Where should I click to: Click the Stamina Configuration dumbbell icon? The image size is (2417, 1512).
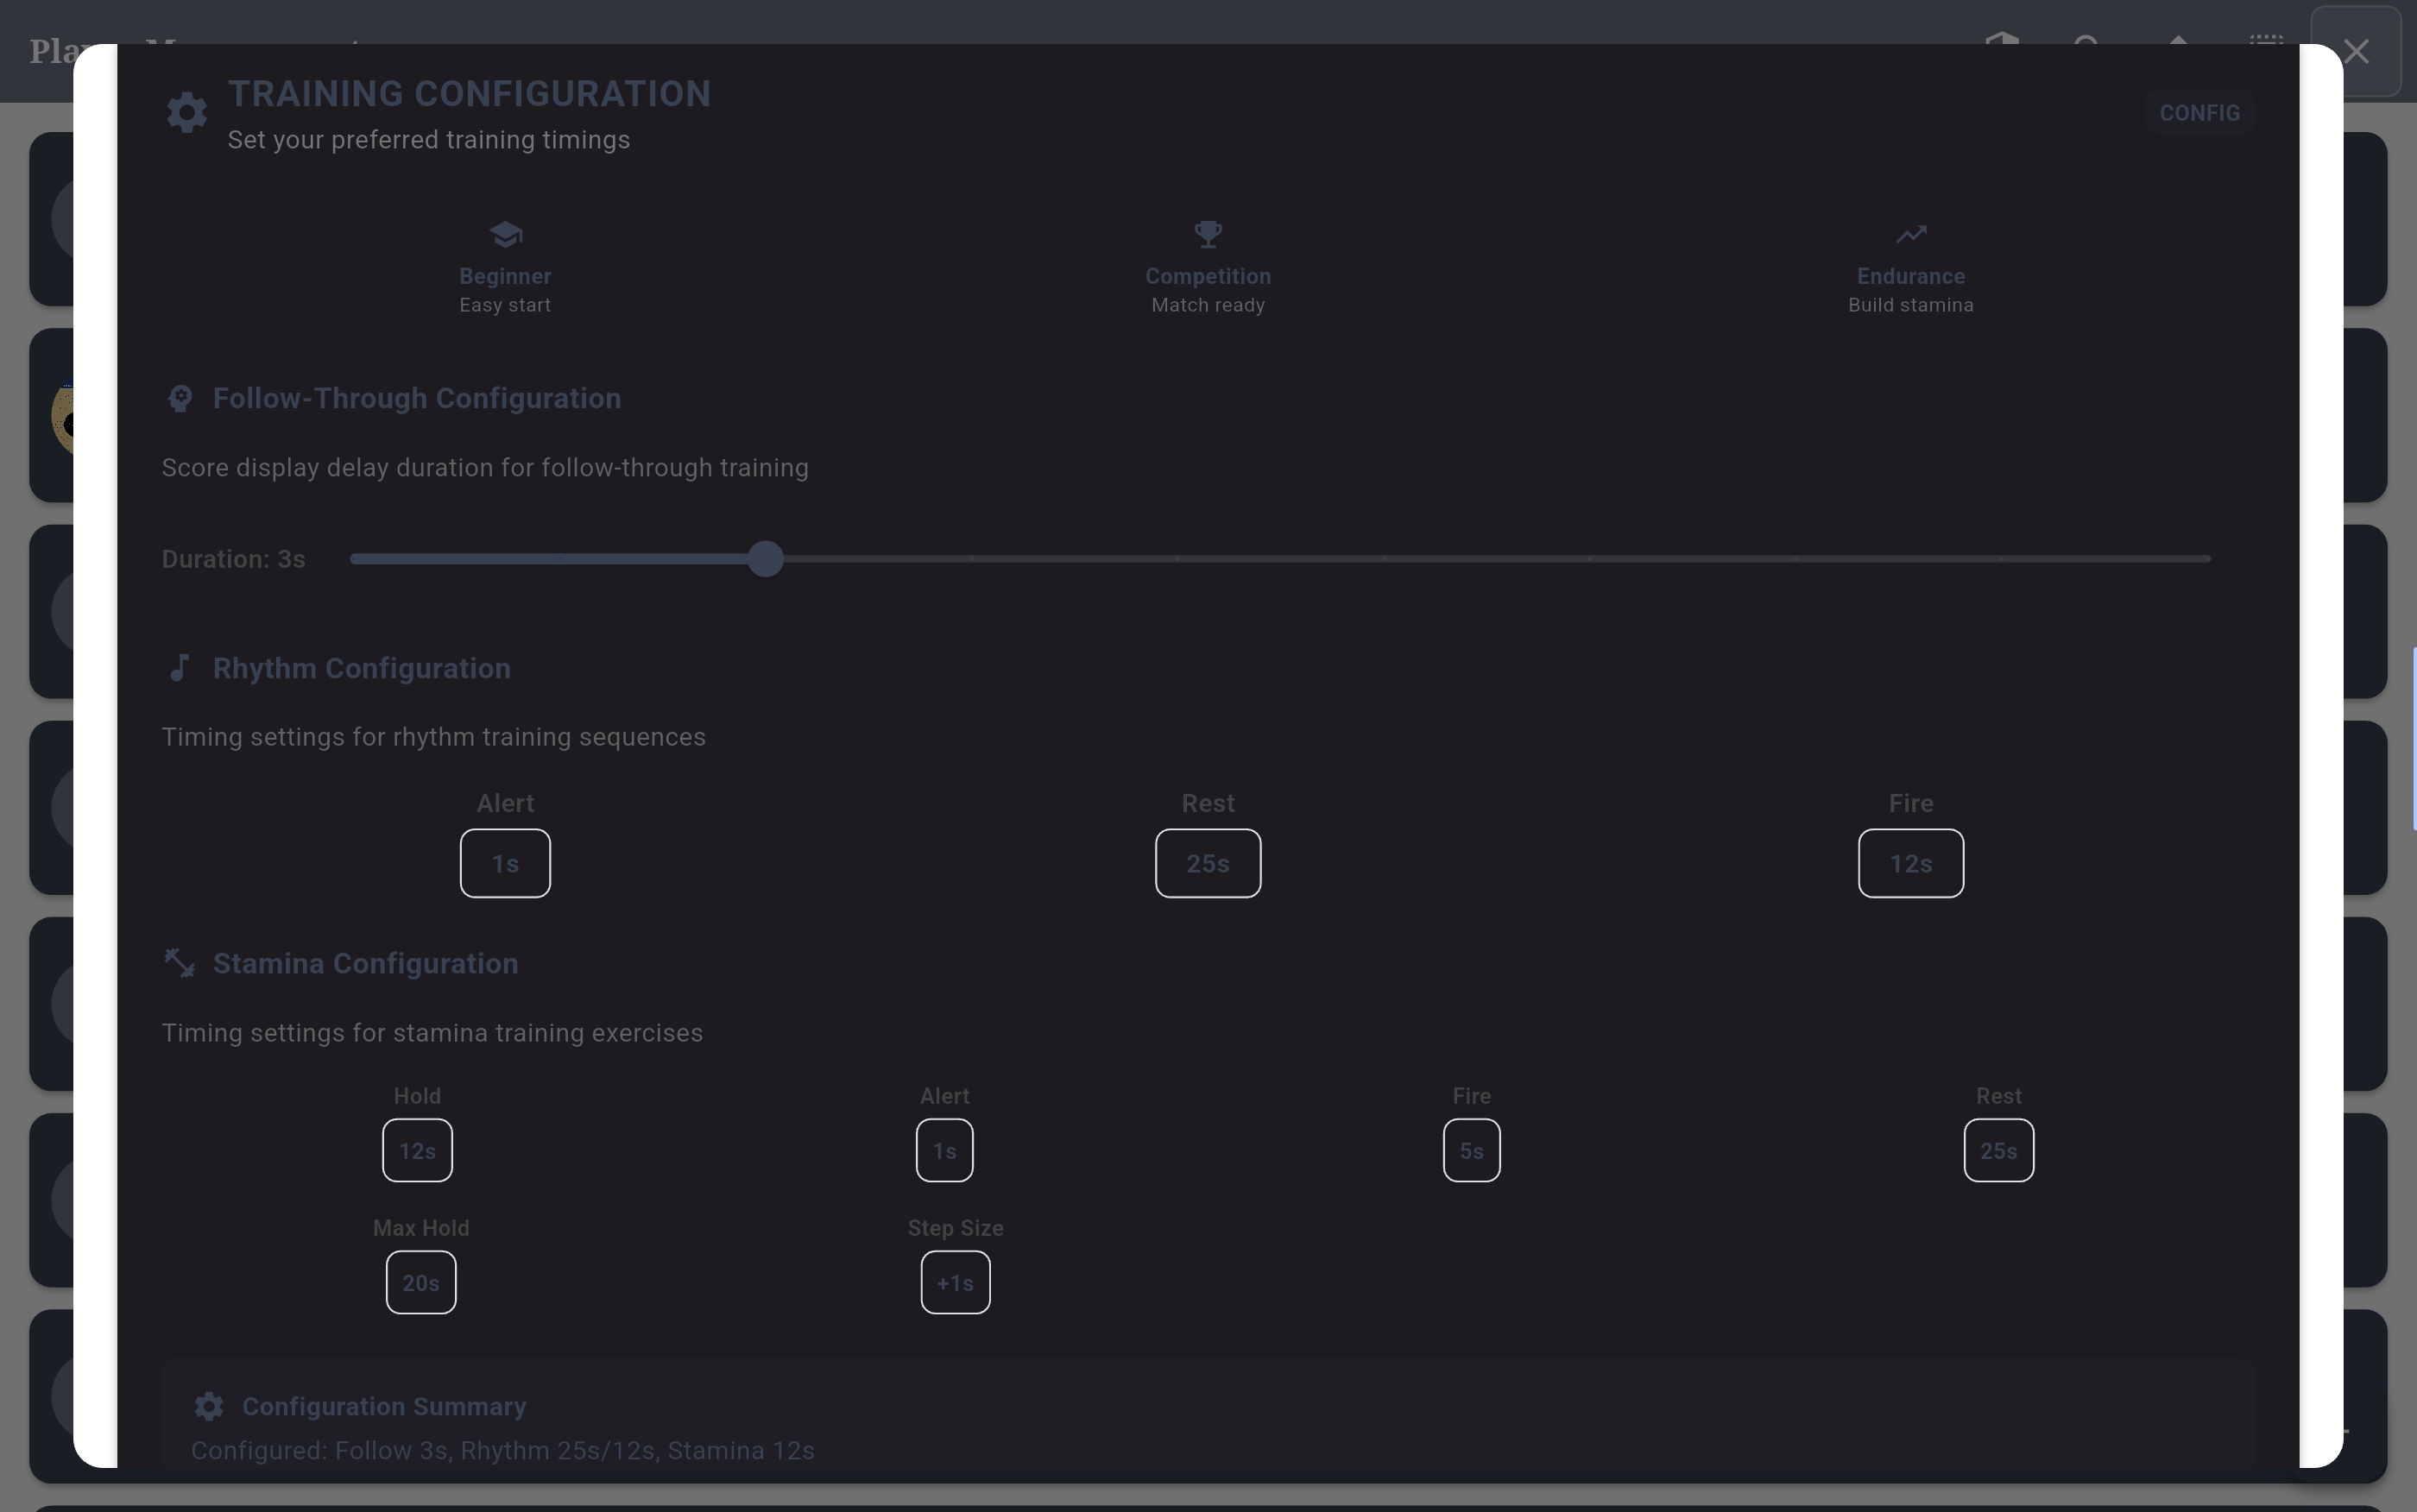[180, 963]
